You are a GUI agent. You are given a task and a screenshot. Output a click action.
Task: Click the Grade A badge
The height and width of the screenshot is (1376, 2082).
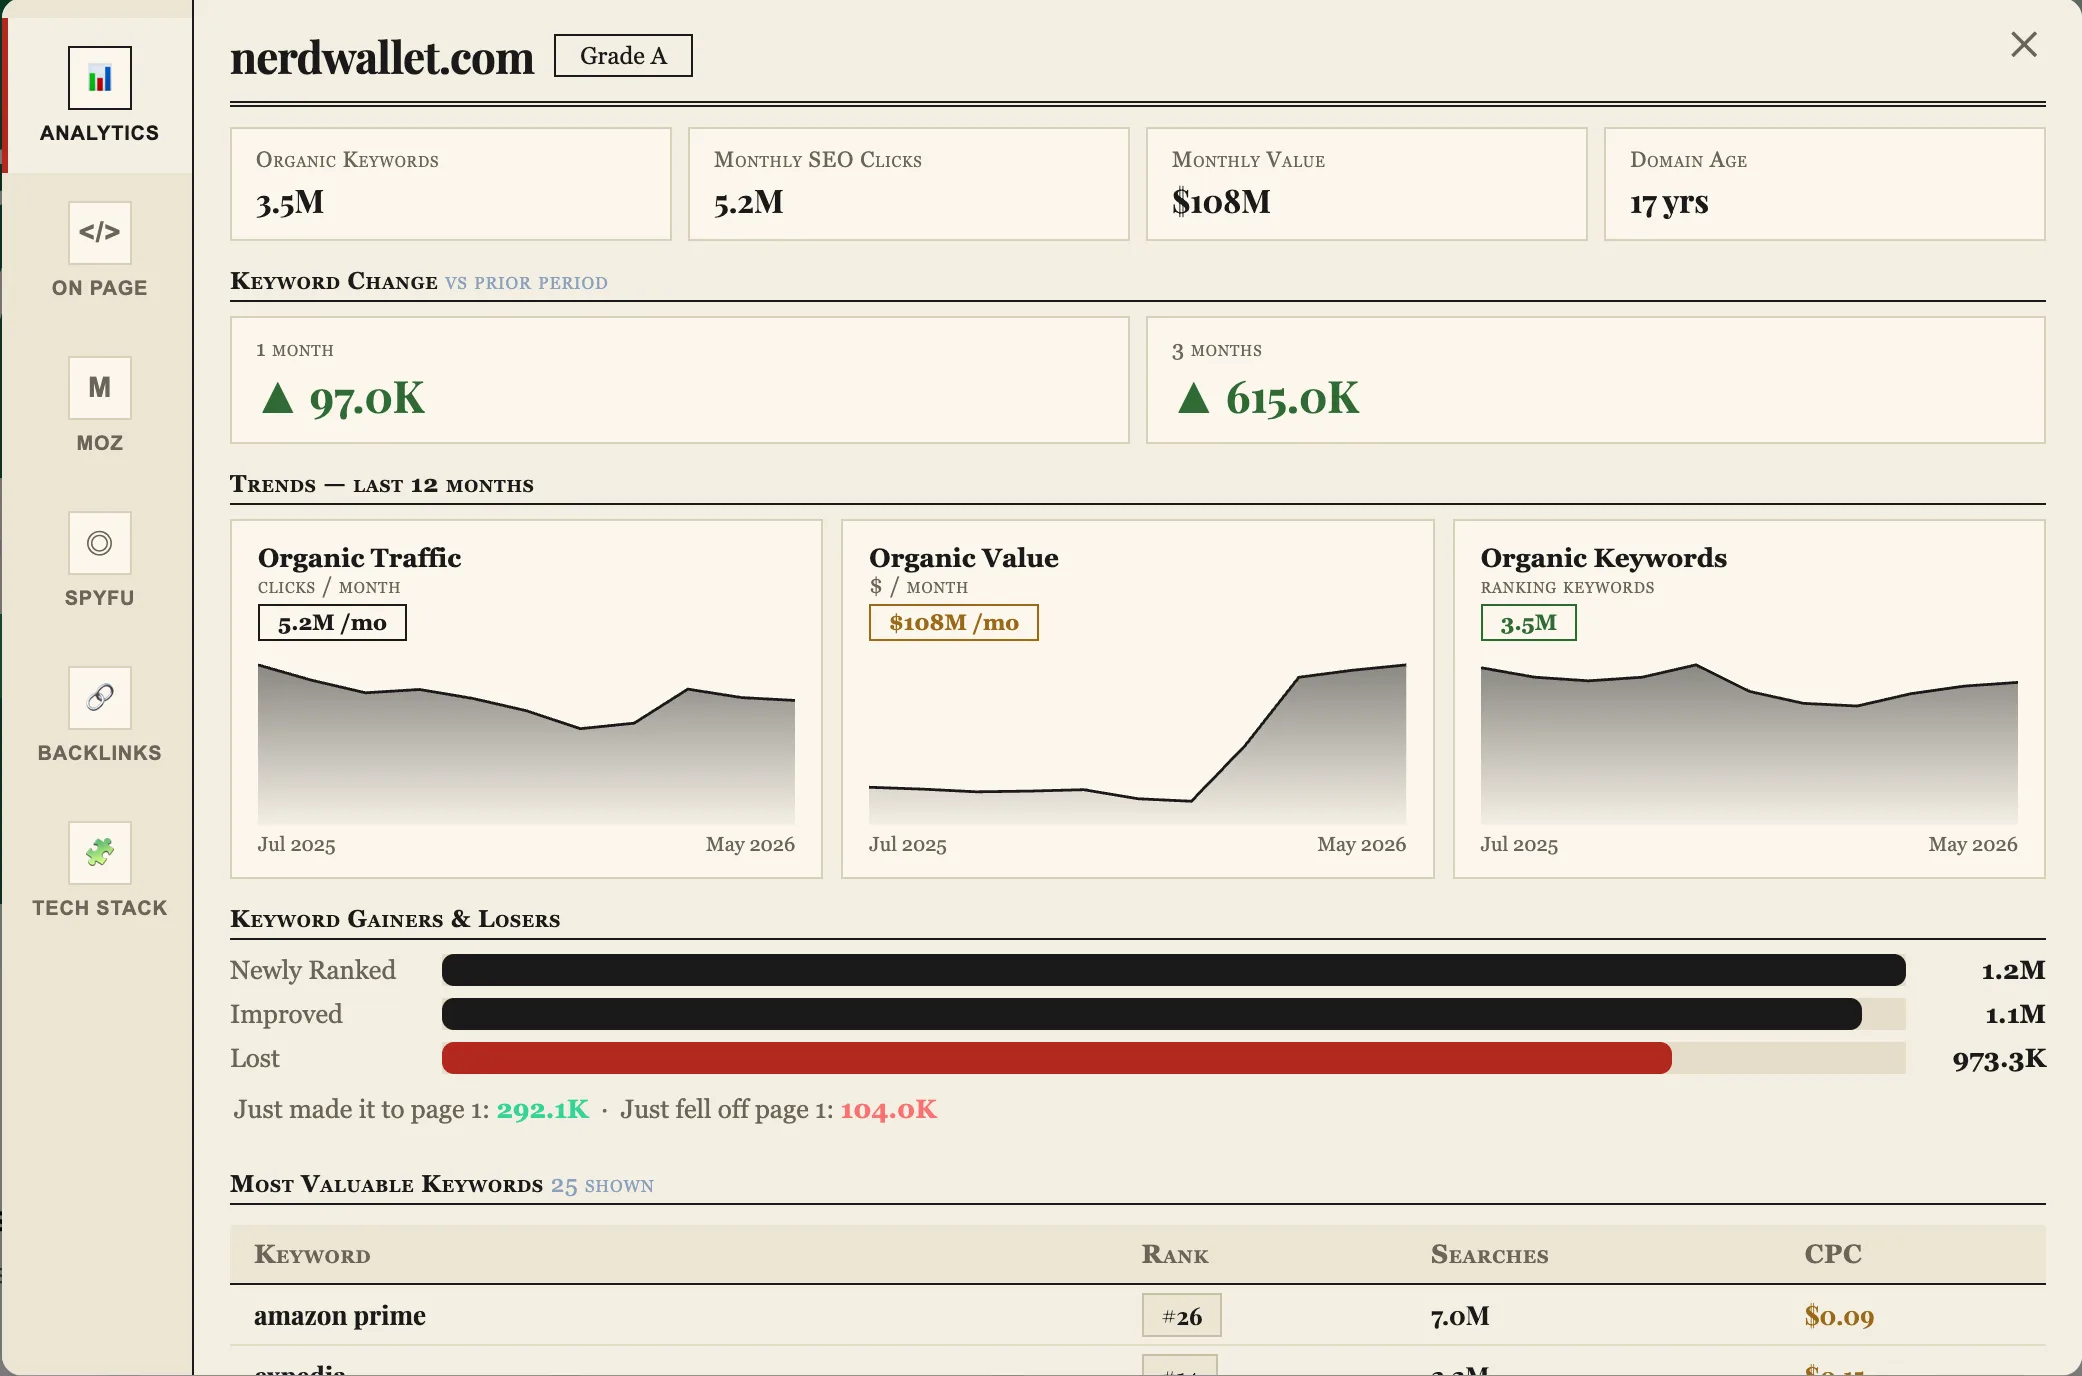click(x=623, y=56)
